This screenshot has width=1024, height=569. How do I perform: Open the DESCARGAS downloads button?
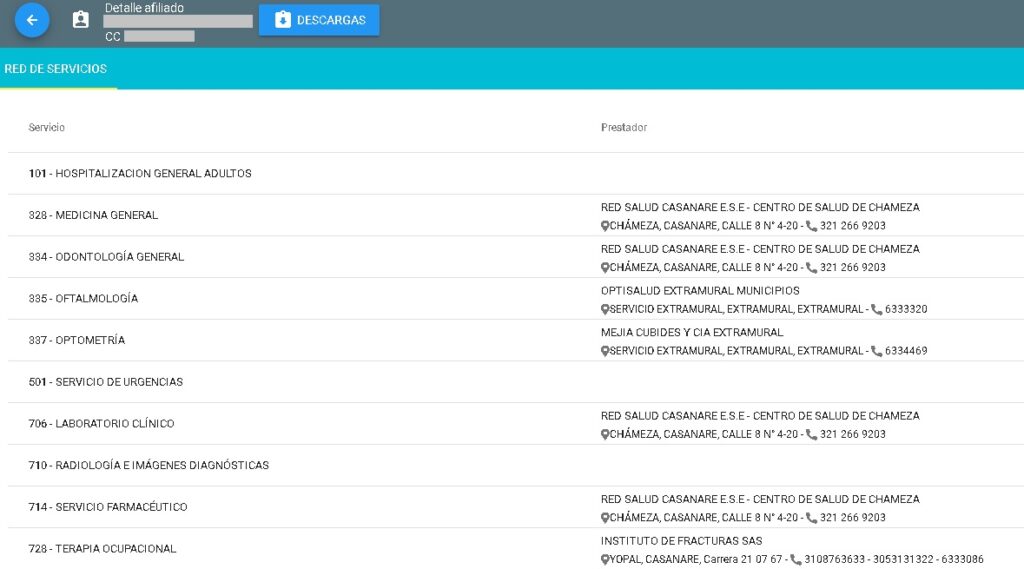coord(319,20)
